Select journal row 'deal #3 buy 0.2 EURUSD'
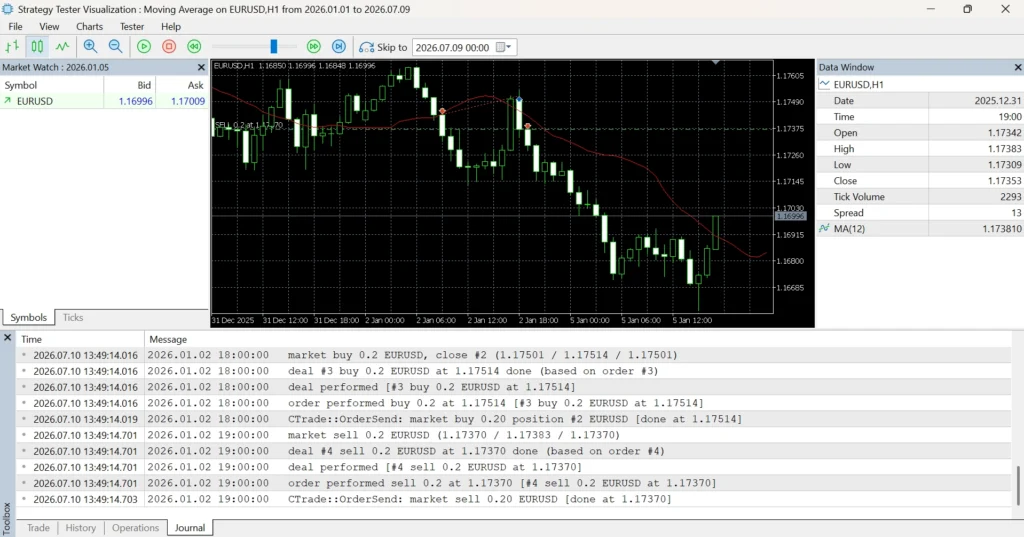 (x=513, y=371)
